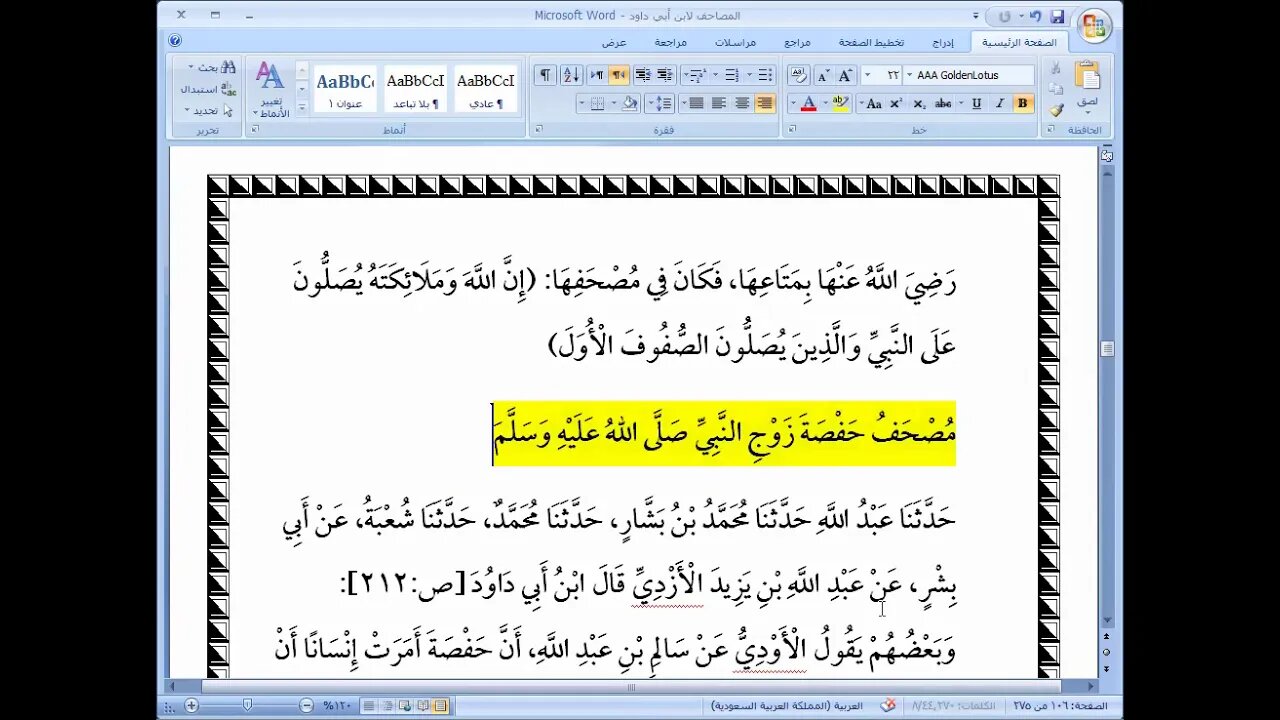The width and height of the screenshot is (1280, 720).
Task: Expand styles gallery more arrow
Action: click(x=302, y=108)
